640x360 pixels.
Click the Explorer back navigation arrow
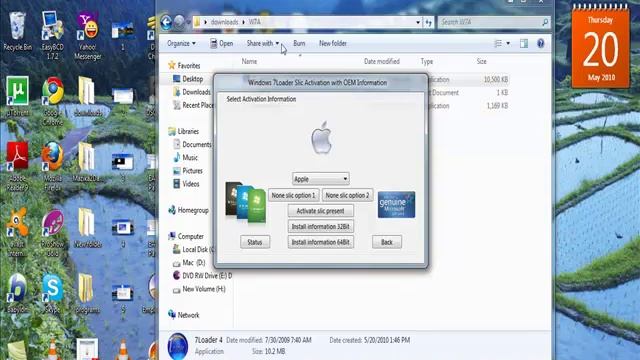[166, 22]
